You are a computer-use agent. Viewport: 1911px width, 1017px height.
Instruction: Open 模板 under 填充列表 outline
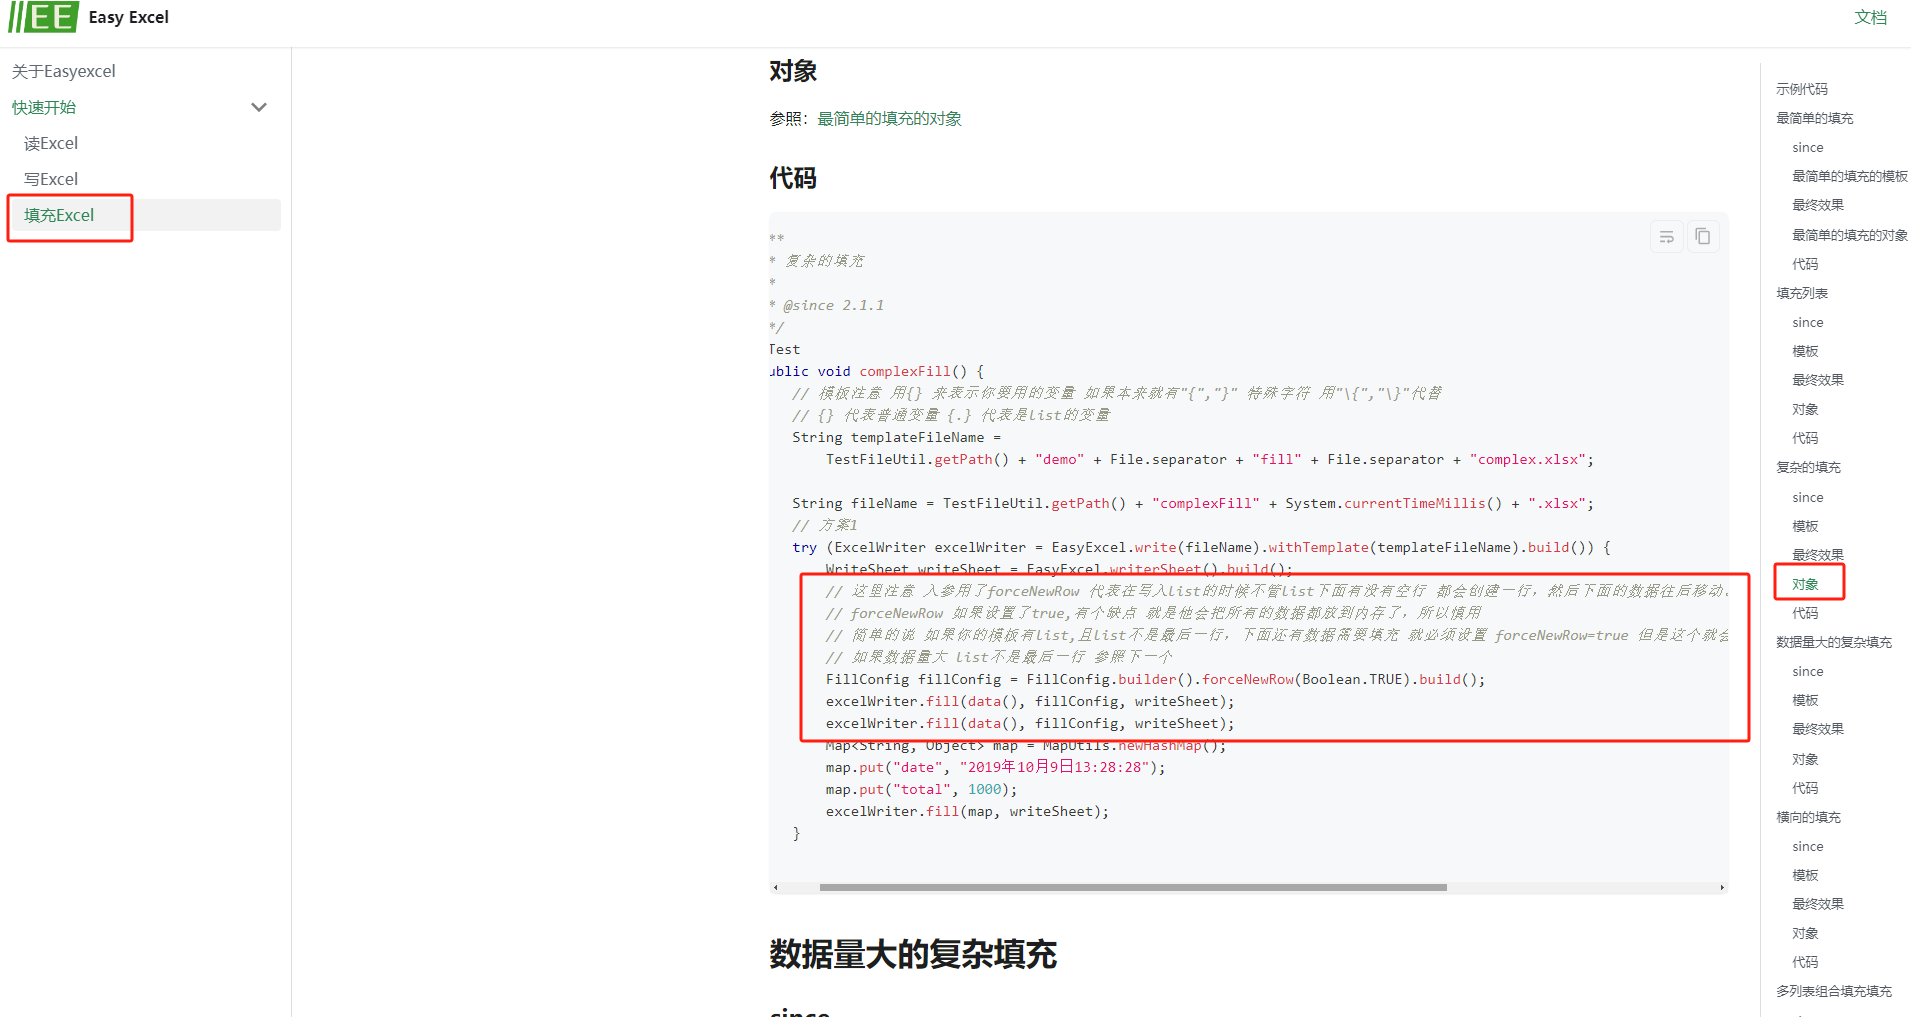[1805, 351]
